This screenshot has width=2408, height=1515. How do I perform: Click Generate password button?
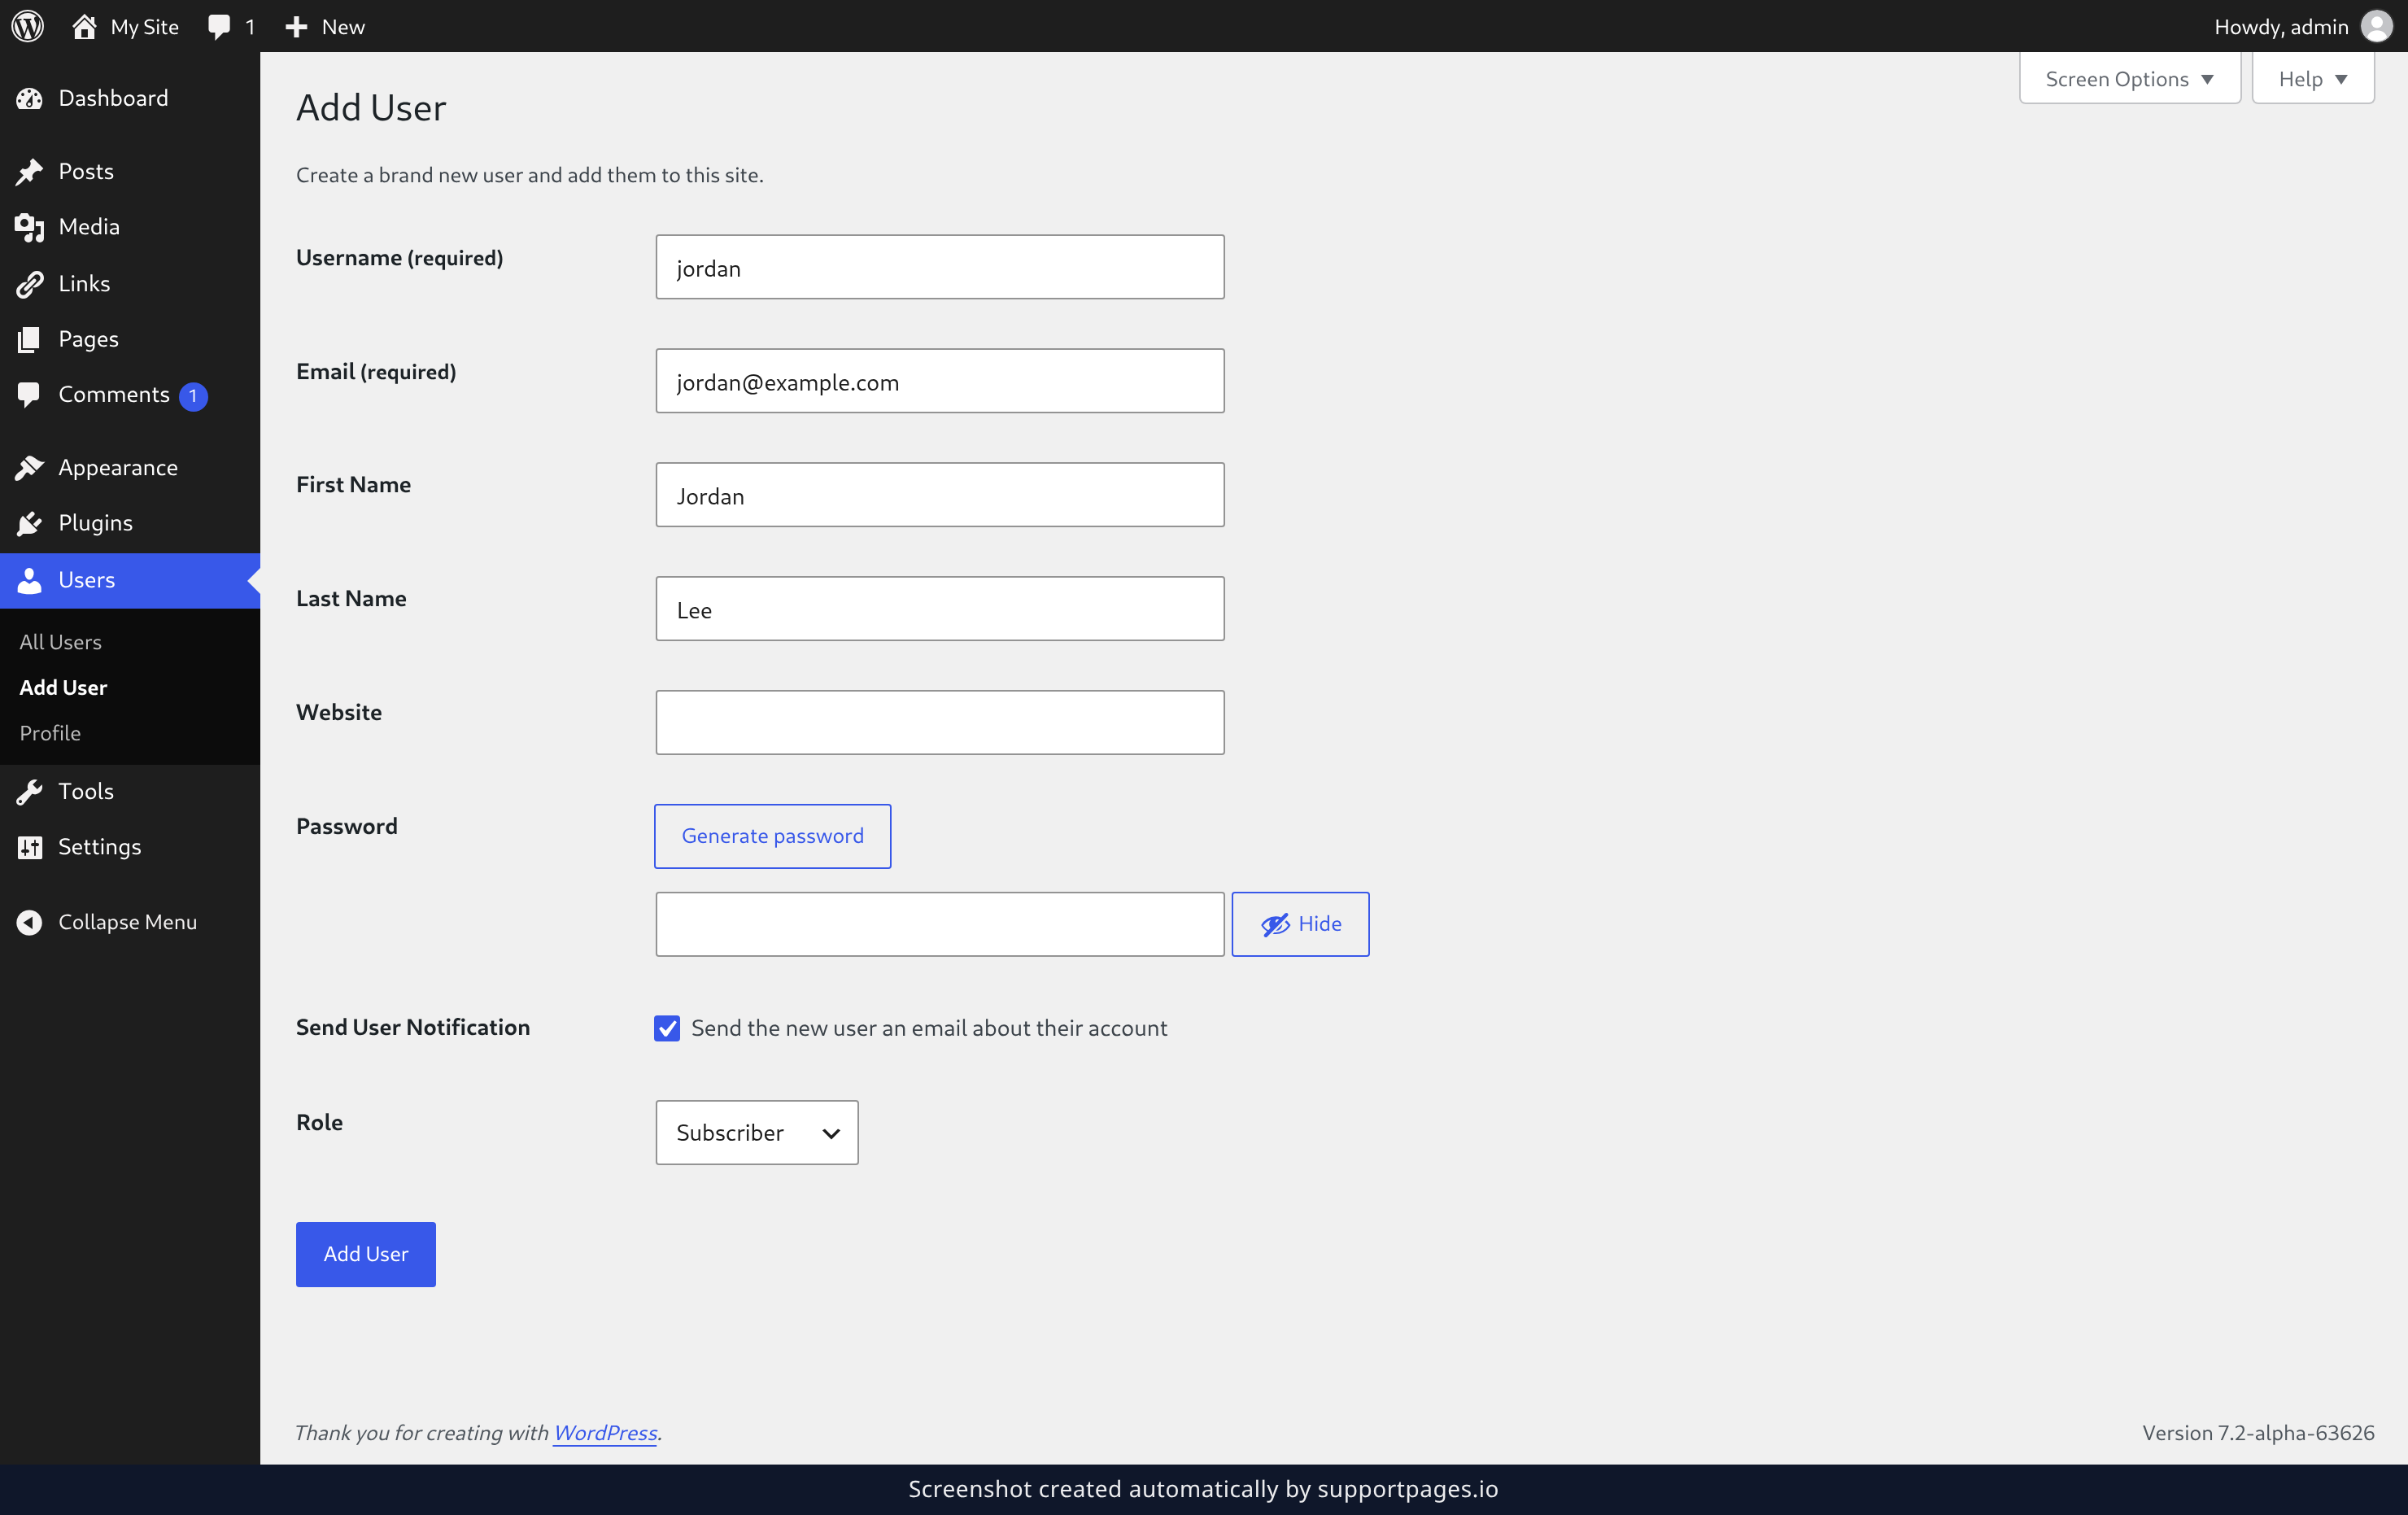tap(772, 836)
